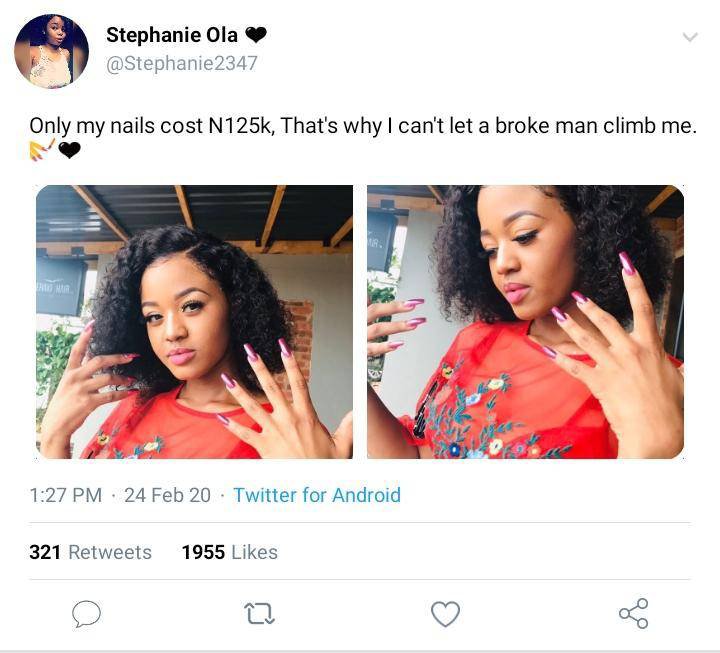The width and height of the screenshot is (720, 653).
Task: Click the black heart emoji below tweet text
Action: click(69, 150)
